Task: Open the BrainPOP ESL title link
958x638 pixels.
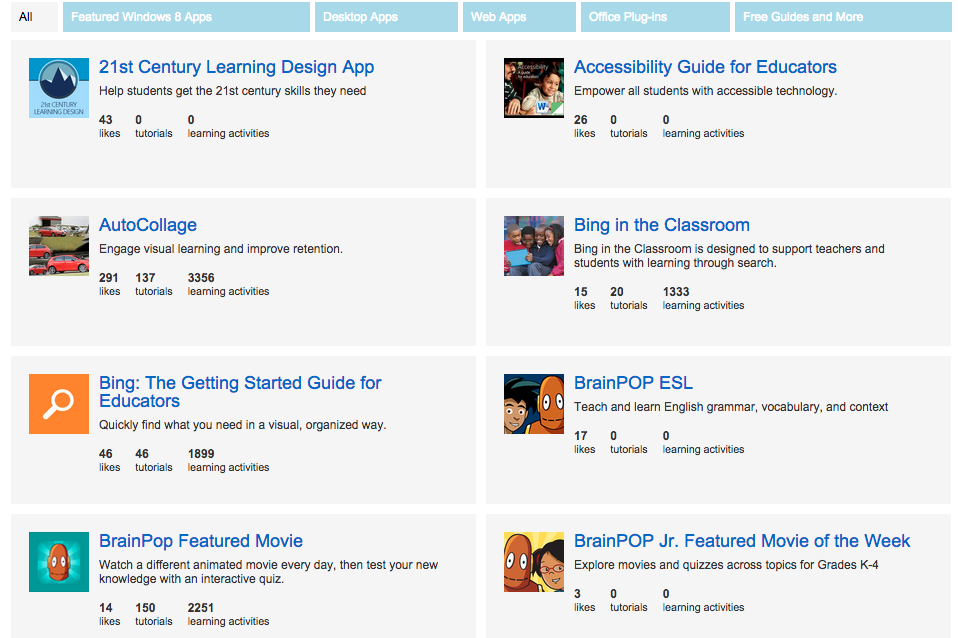Action: tap(634, 383)
